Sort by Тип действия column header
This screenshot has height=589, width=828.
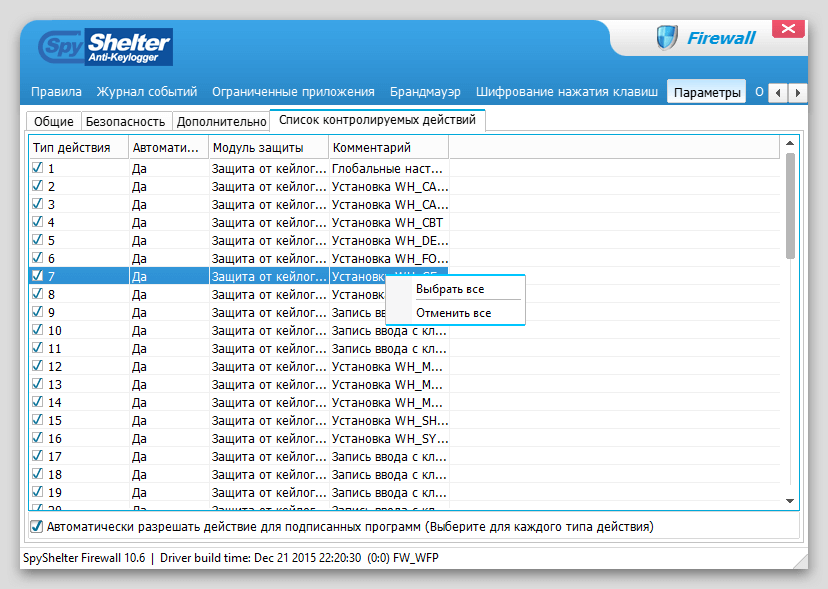[79, 147]
